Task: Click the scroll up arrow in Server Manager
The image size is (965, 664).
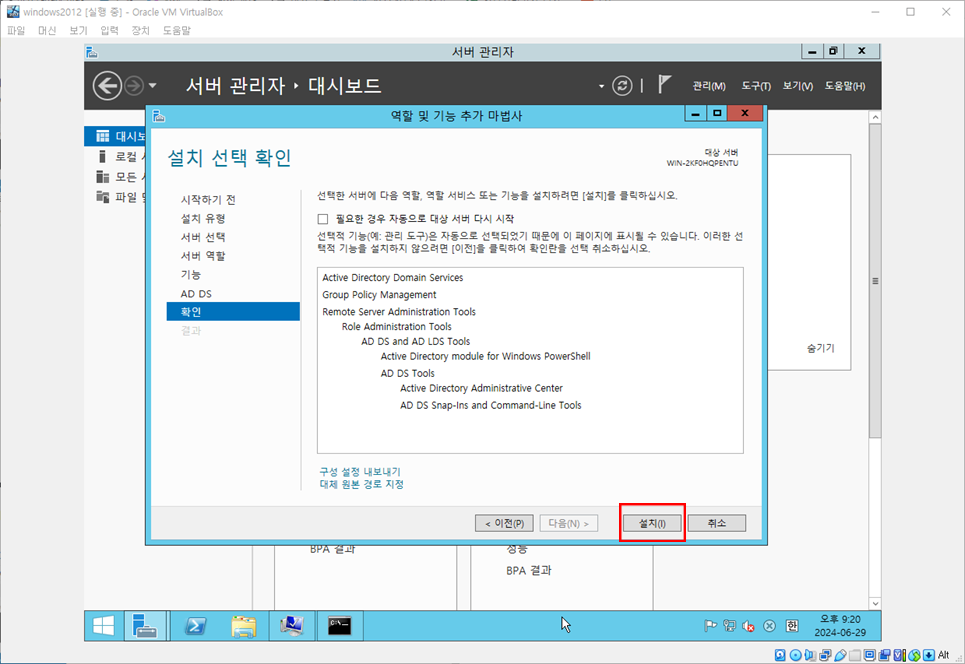Action: [875, 117]
